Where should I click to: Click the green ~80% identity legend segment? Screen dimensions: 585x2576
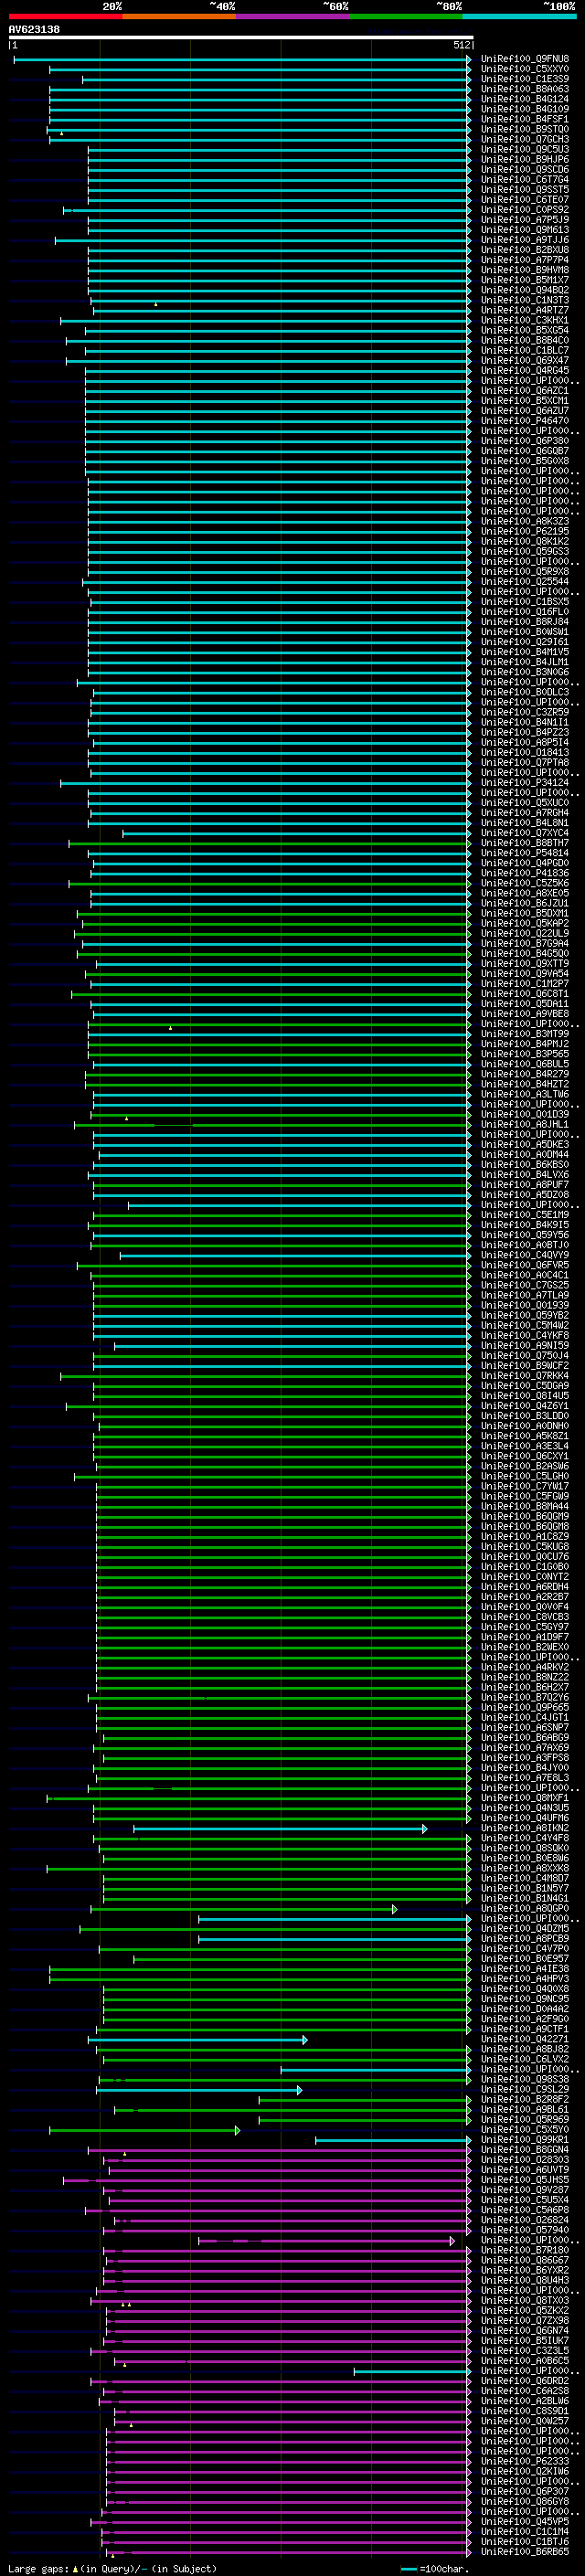406,16
